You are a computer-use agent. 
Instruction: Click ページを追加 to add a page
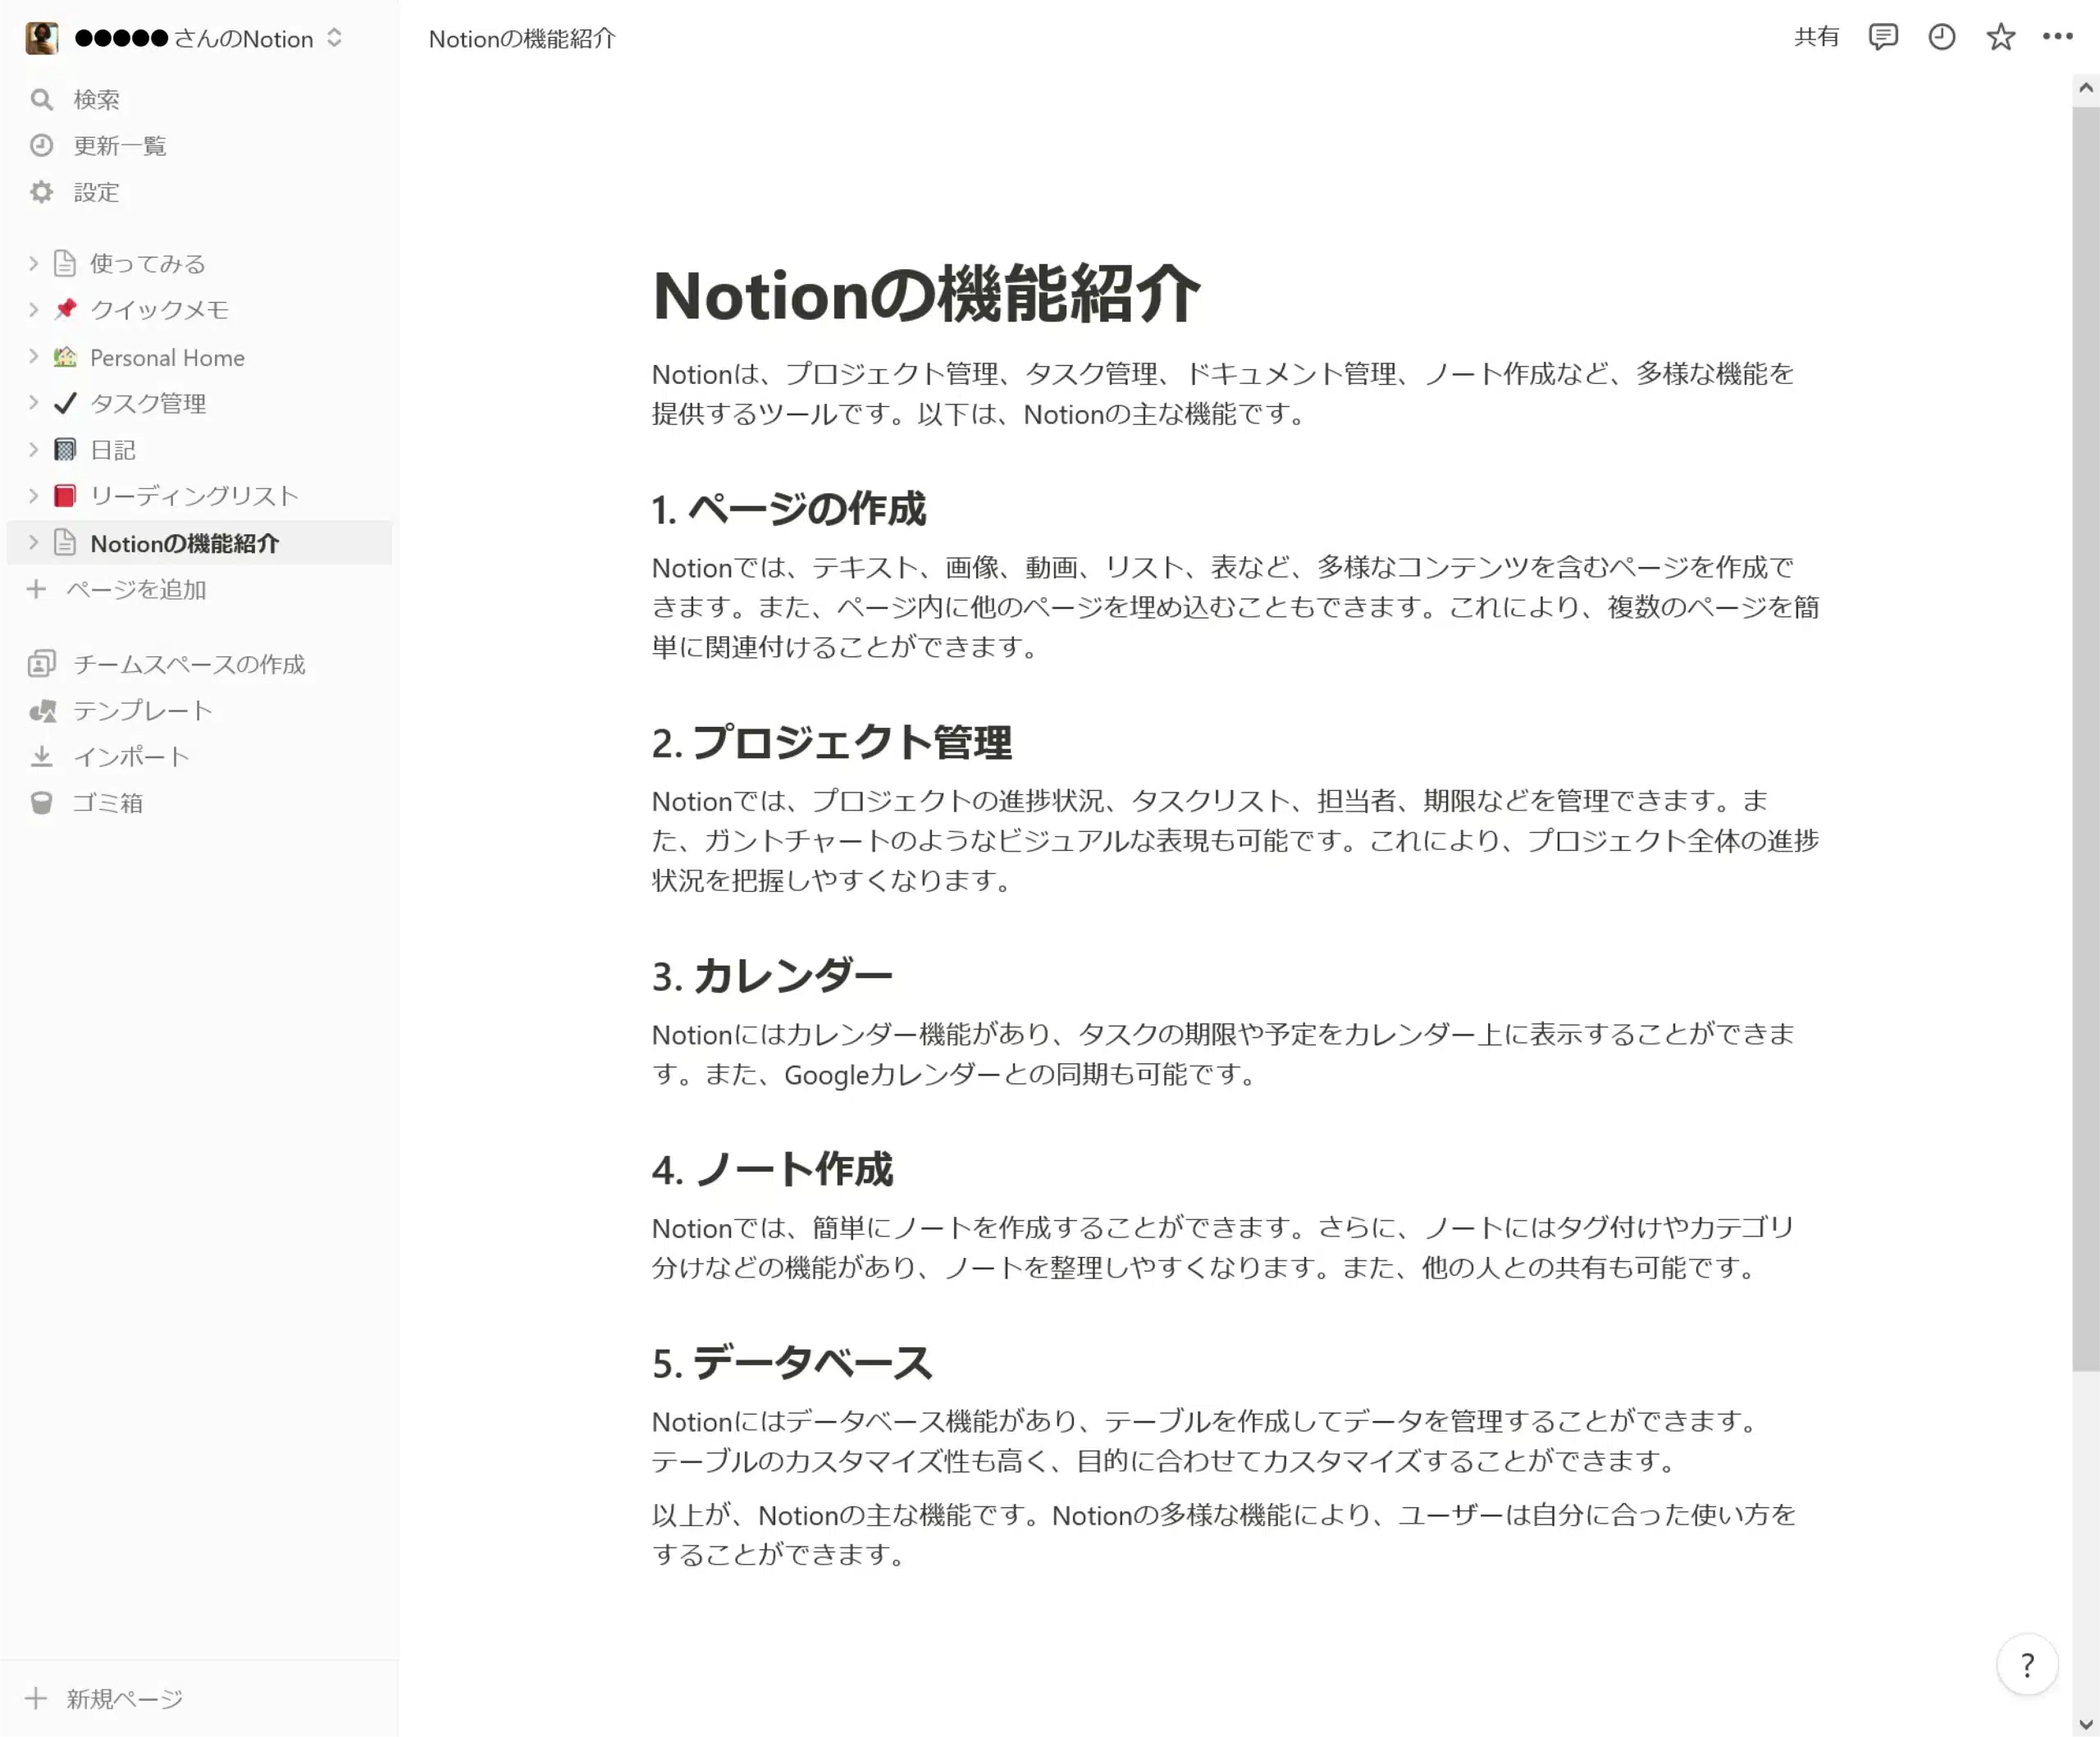pyautogui.click(x=136, y=589)
